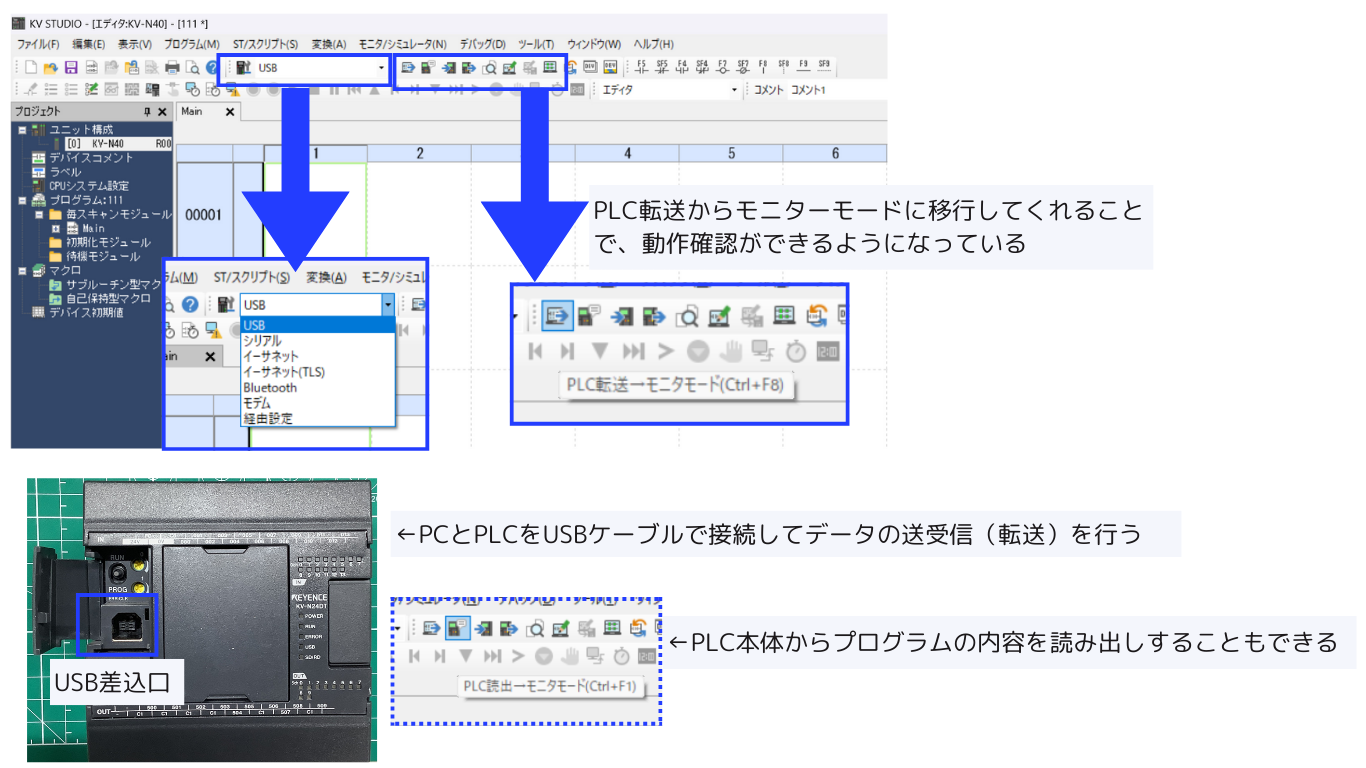Open the エディタ mode dropdown
The image size is (1366, 768).
coord(736,90)
